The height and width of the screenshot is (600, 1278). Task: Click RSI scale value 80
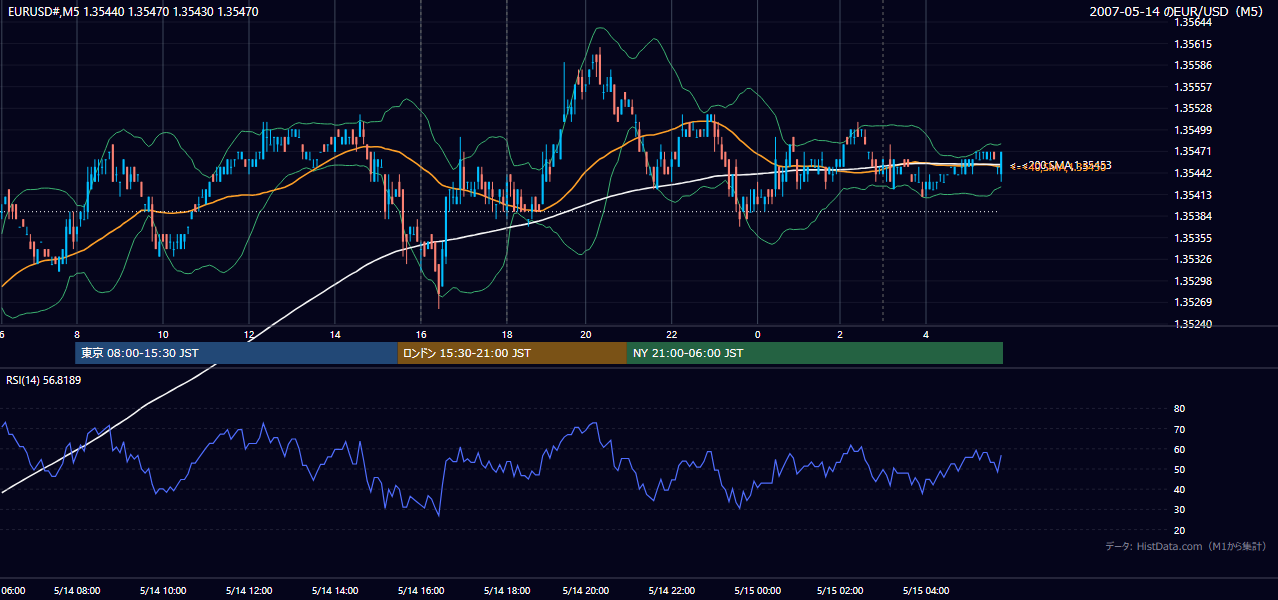coord(1179,409)
